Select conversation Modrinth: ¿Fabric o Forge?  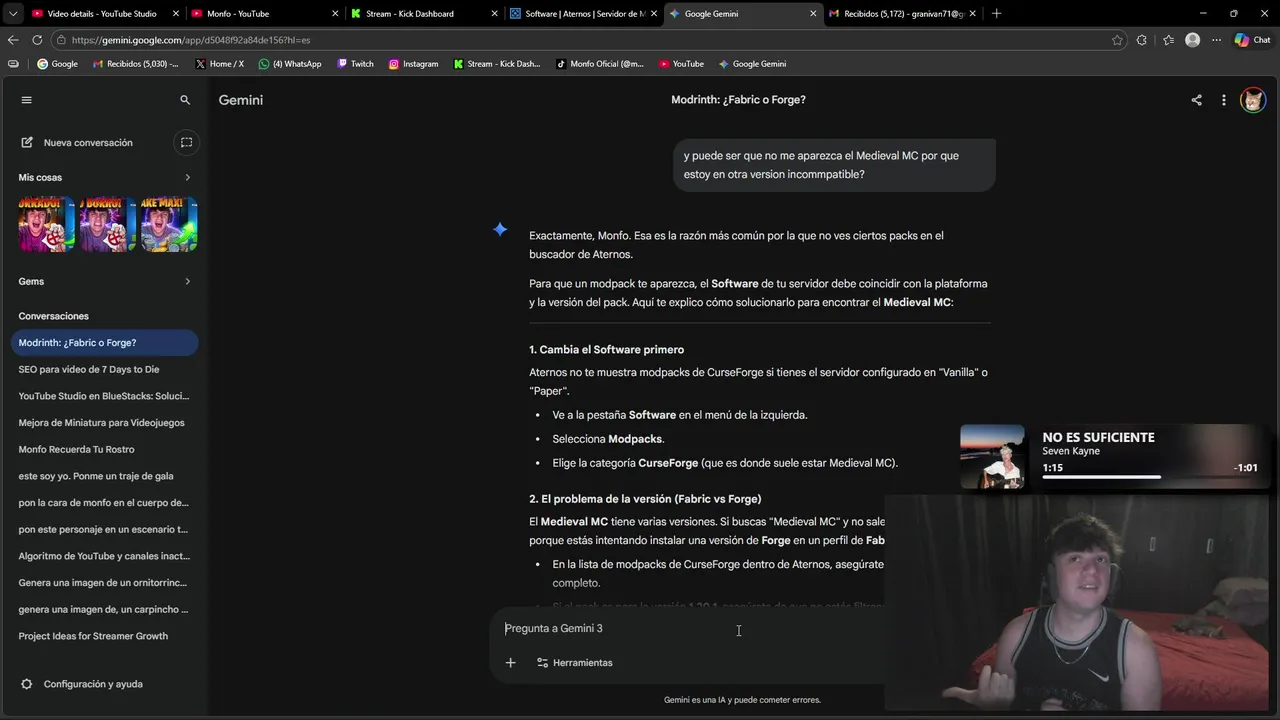point(104,342)
